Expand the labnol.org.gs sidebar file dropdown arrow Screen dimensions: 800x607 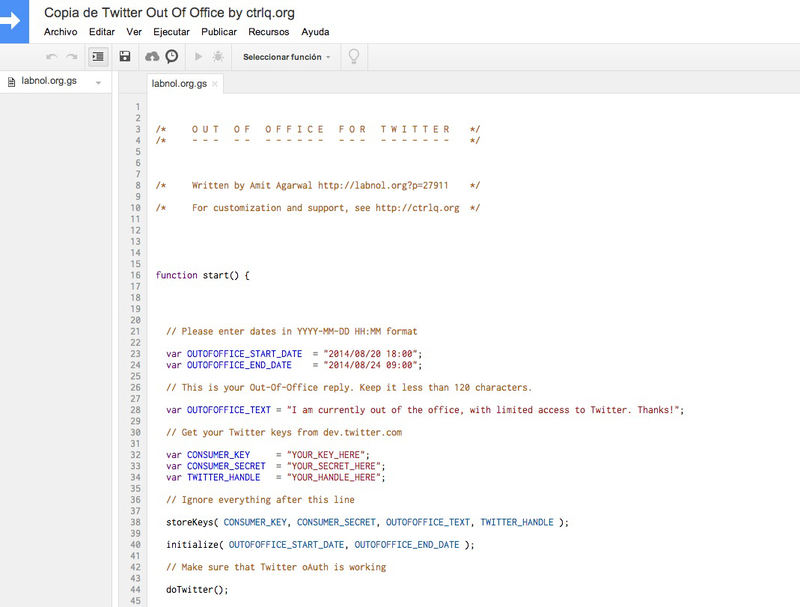coord(98,83)
